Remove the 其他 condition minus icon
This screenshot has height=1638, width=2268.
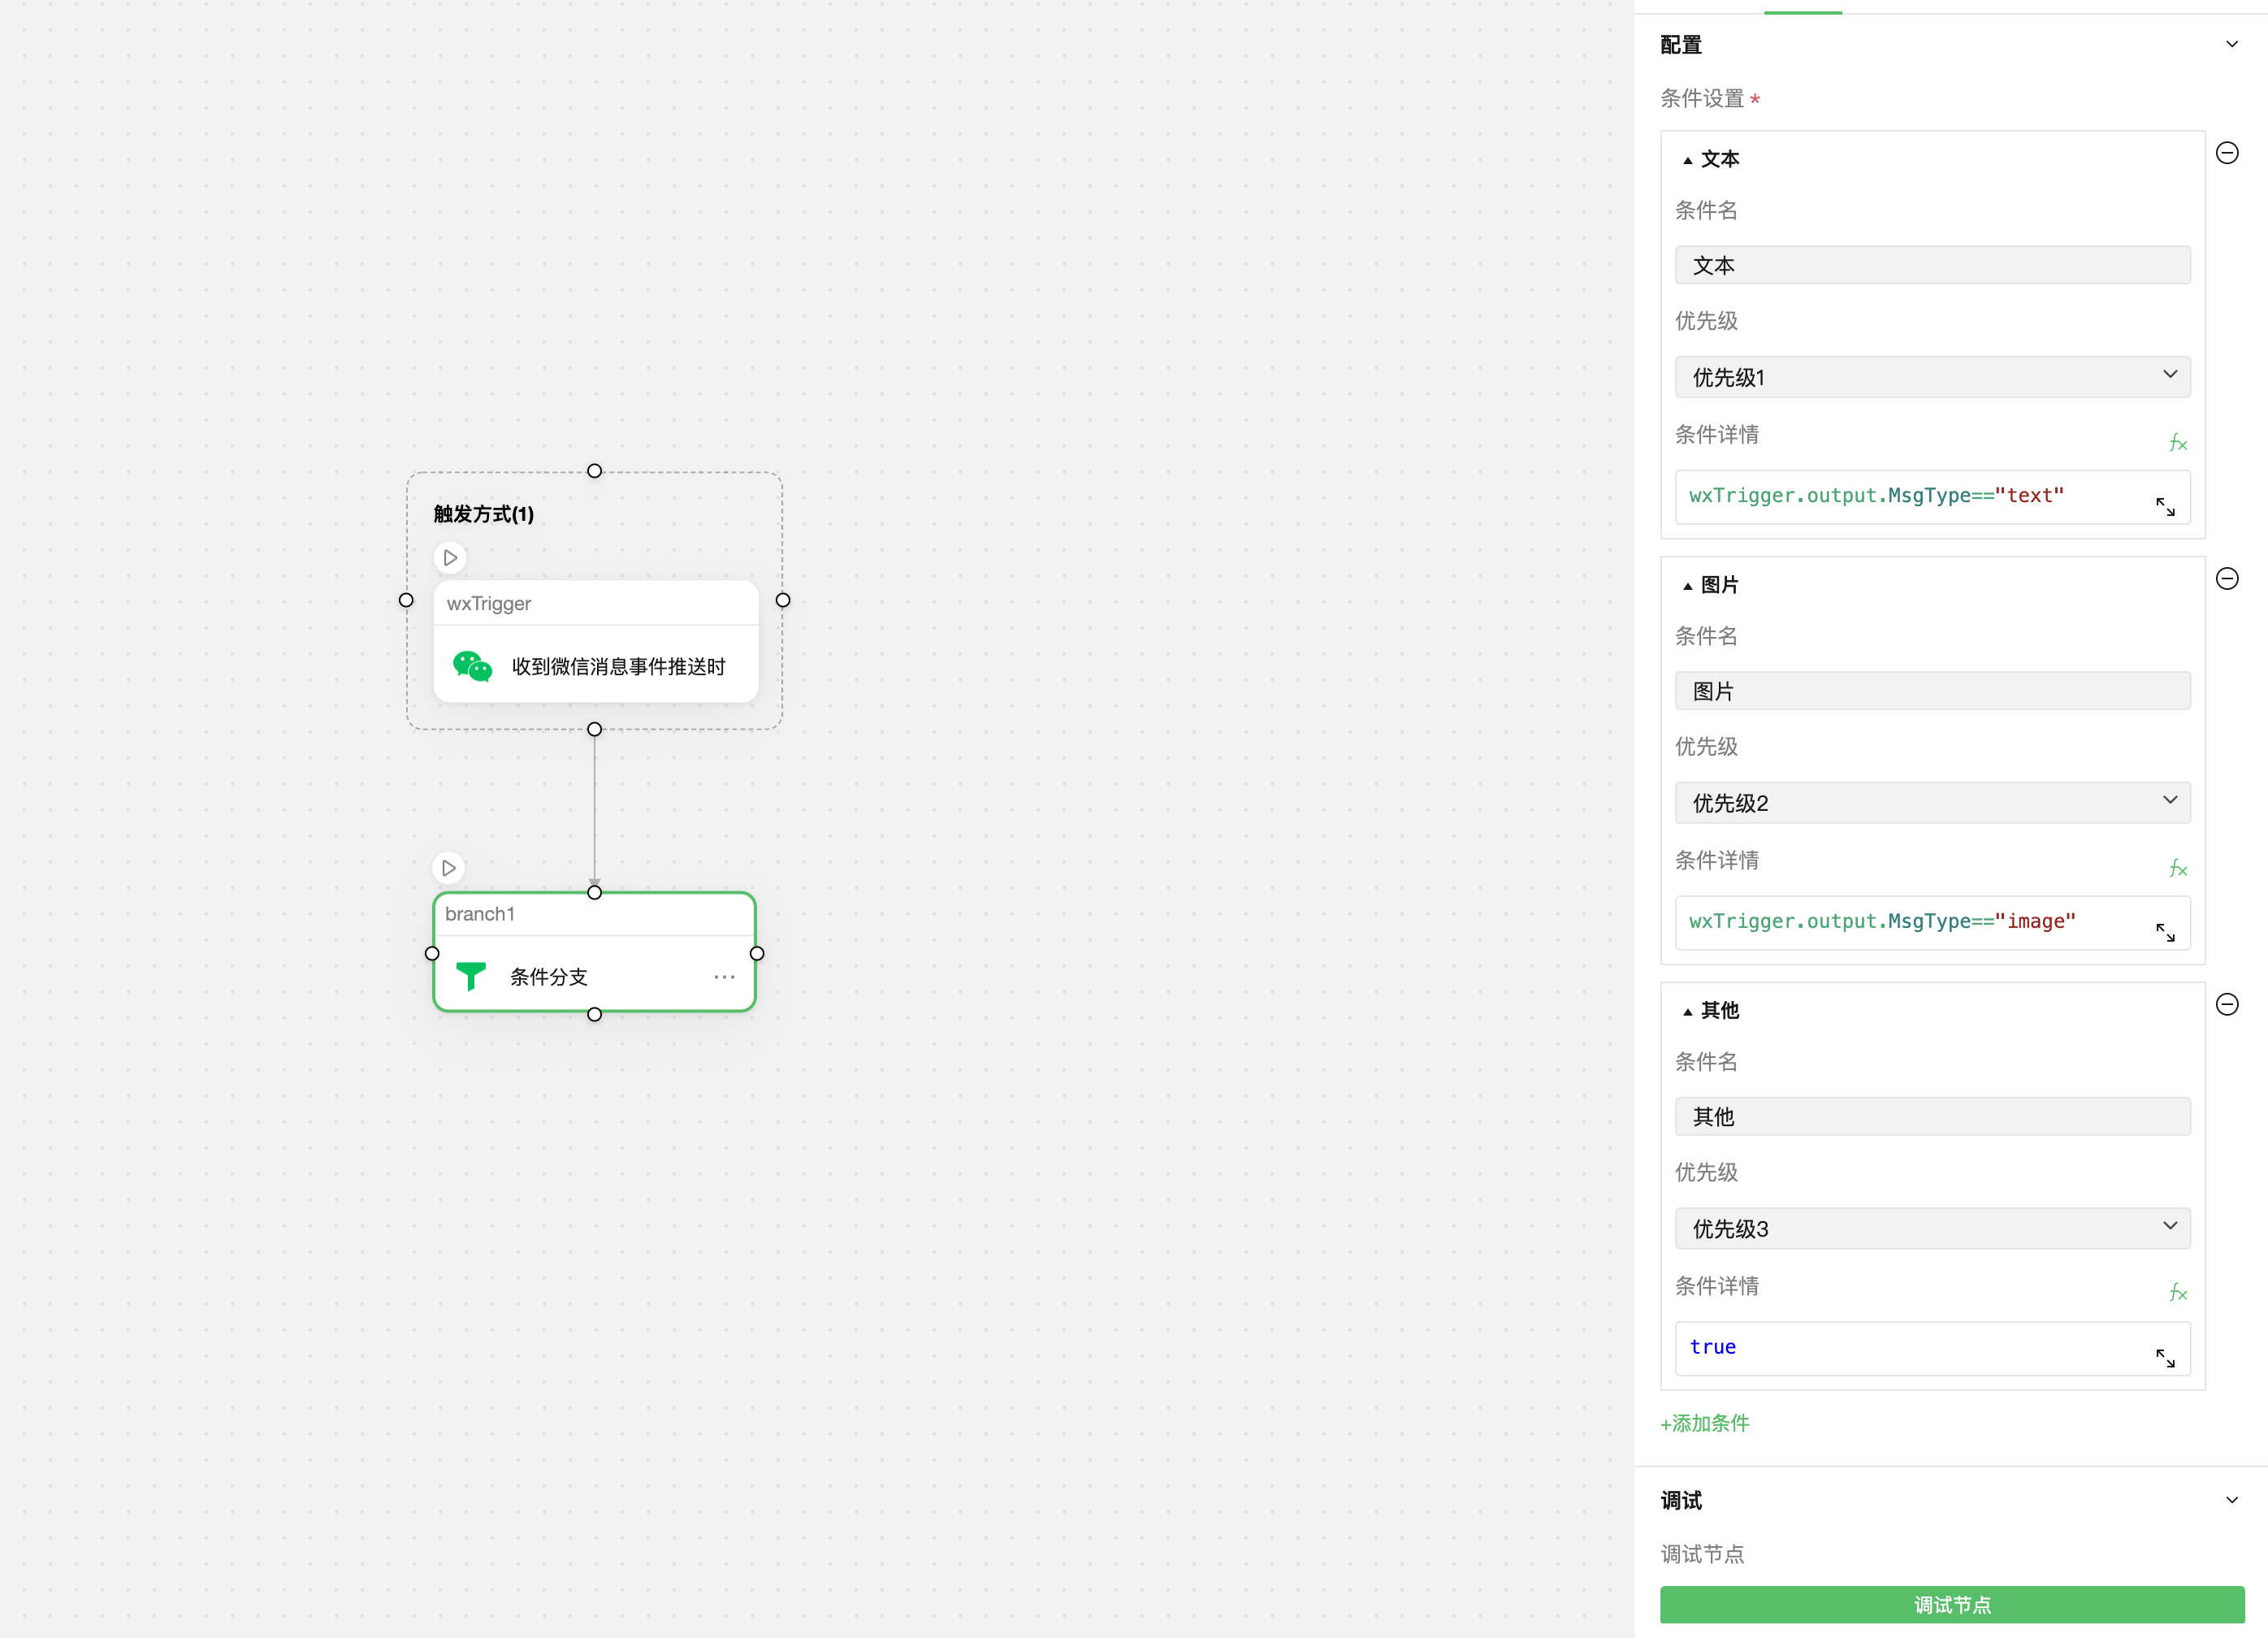point(2227,1005)
